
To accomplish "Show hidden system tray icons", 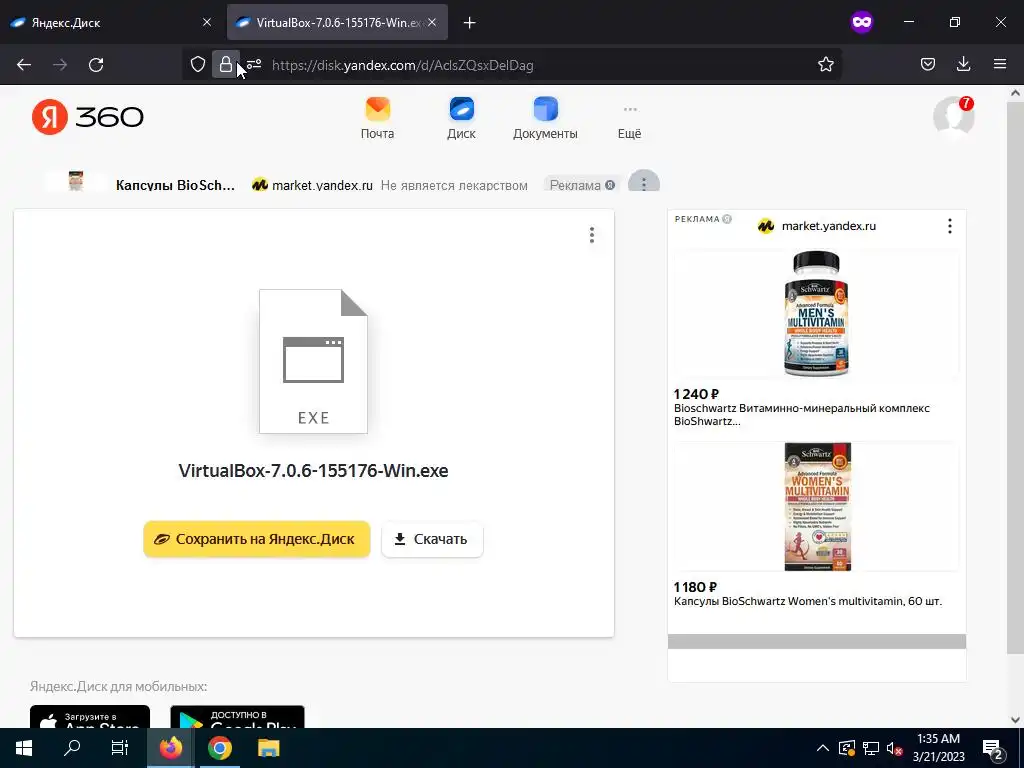I will 823,748.
